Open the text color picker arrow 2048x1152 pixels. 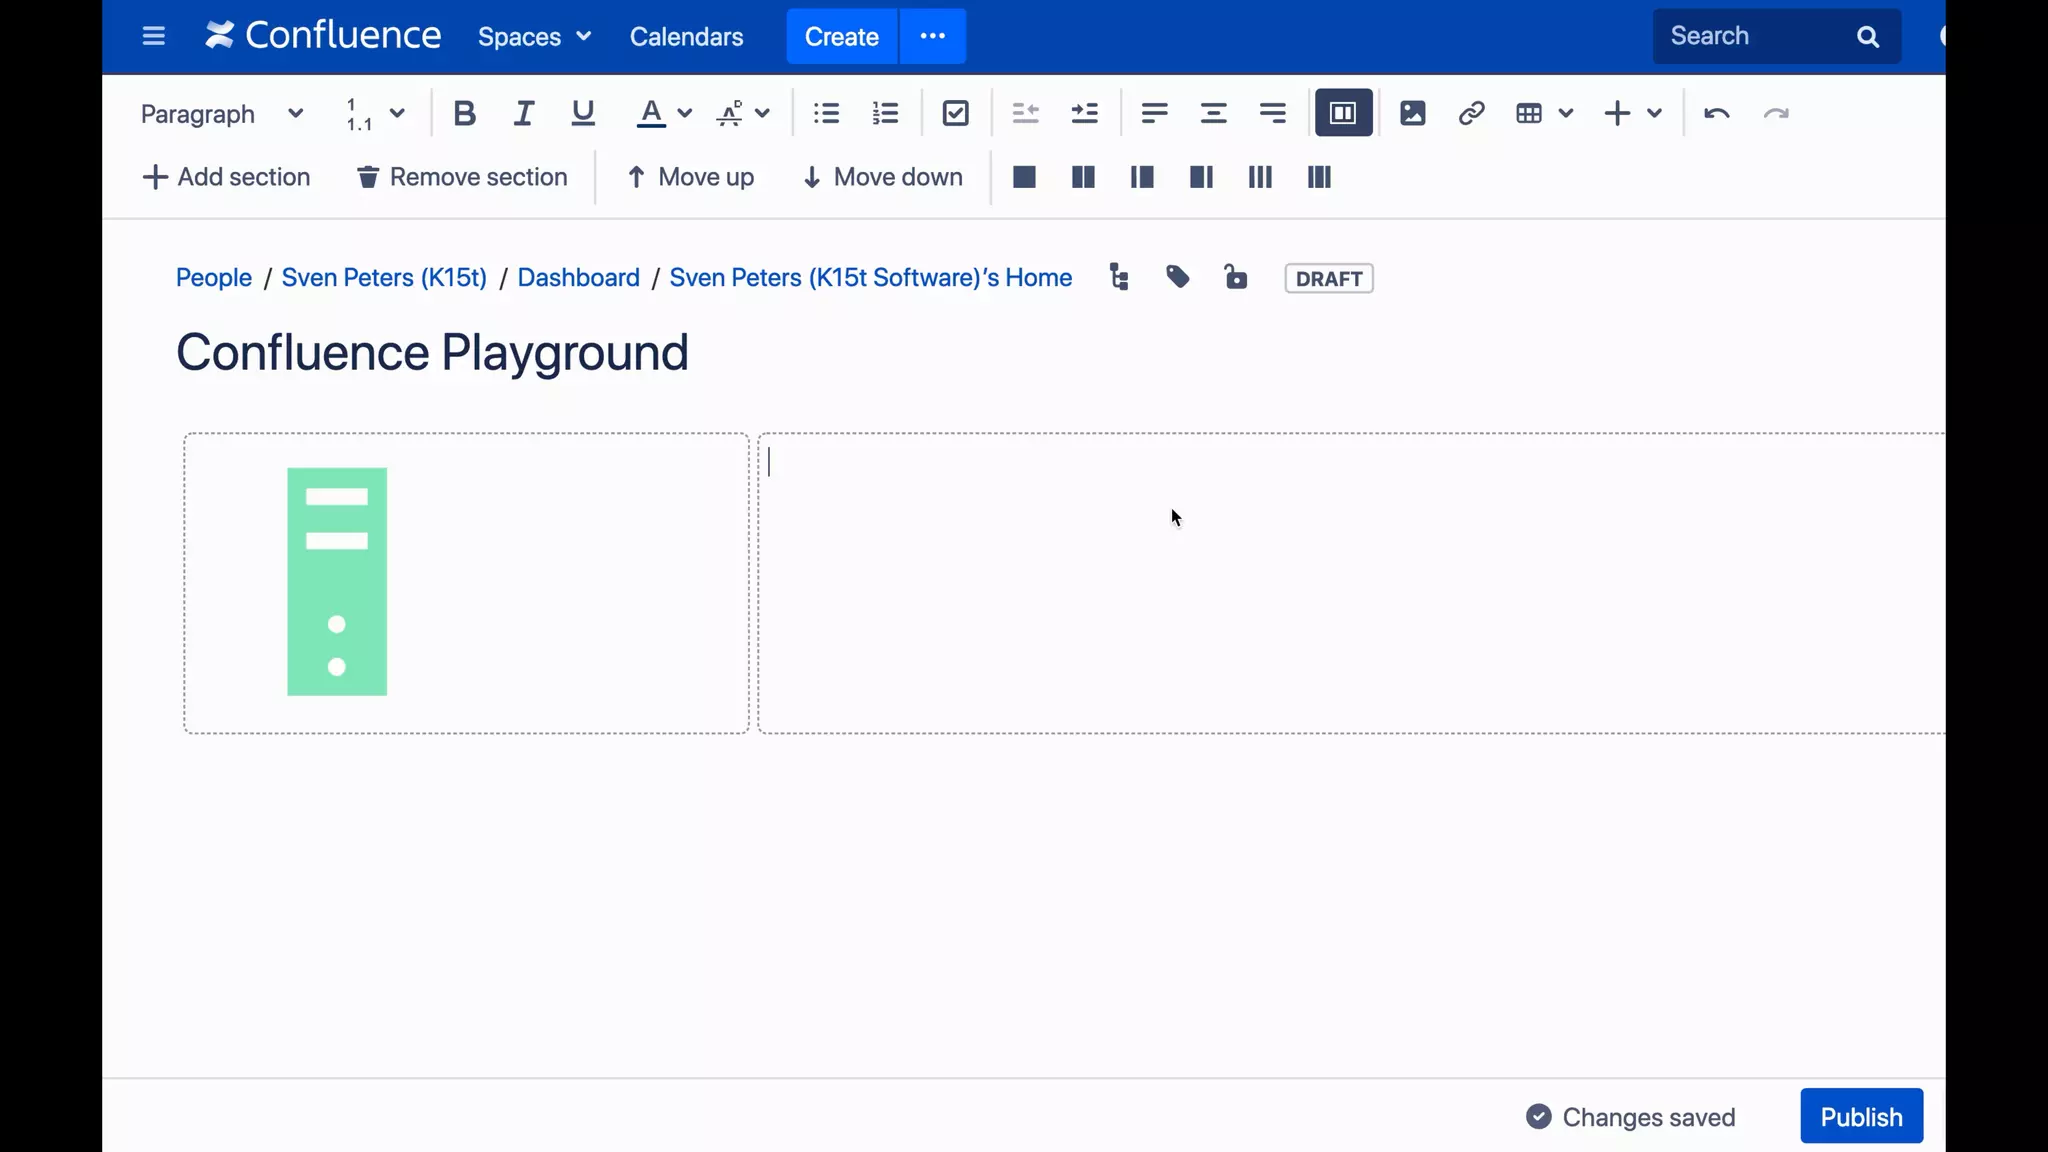685,114
